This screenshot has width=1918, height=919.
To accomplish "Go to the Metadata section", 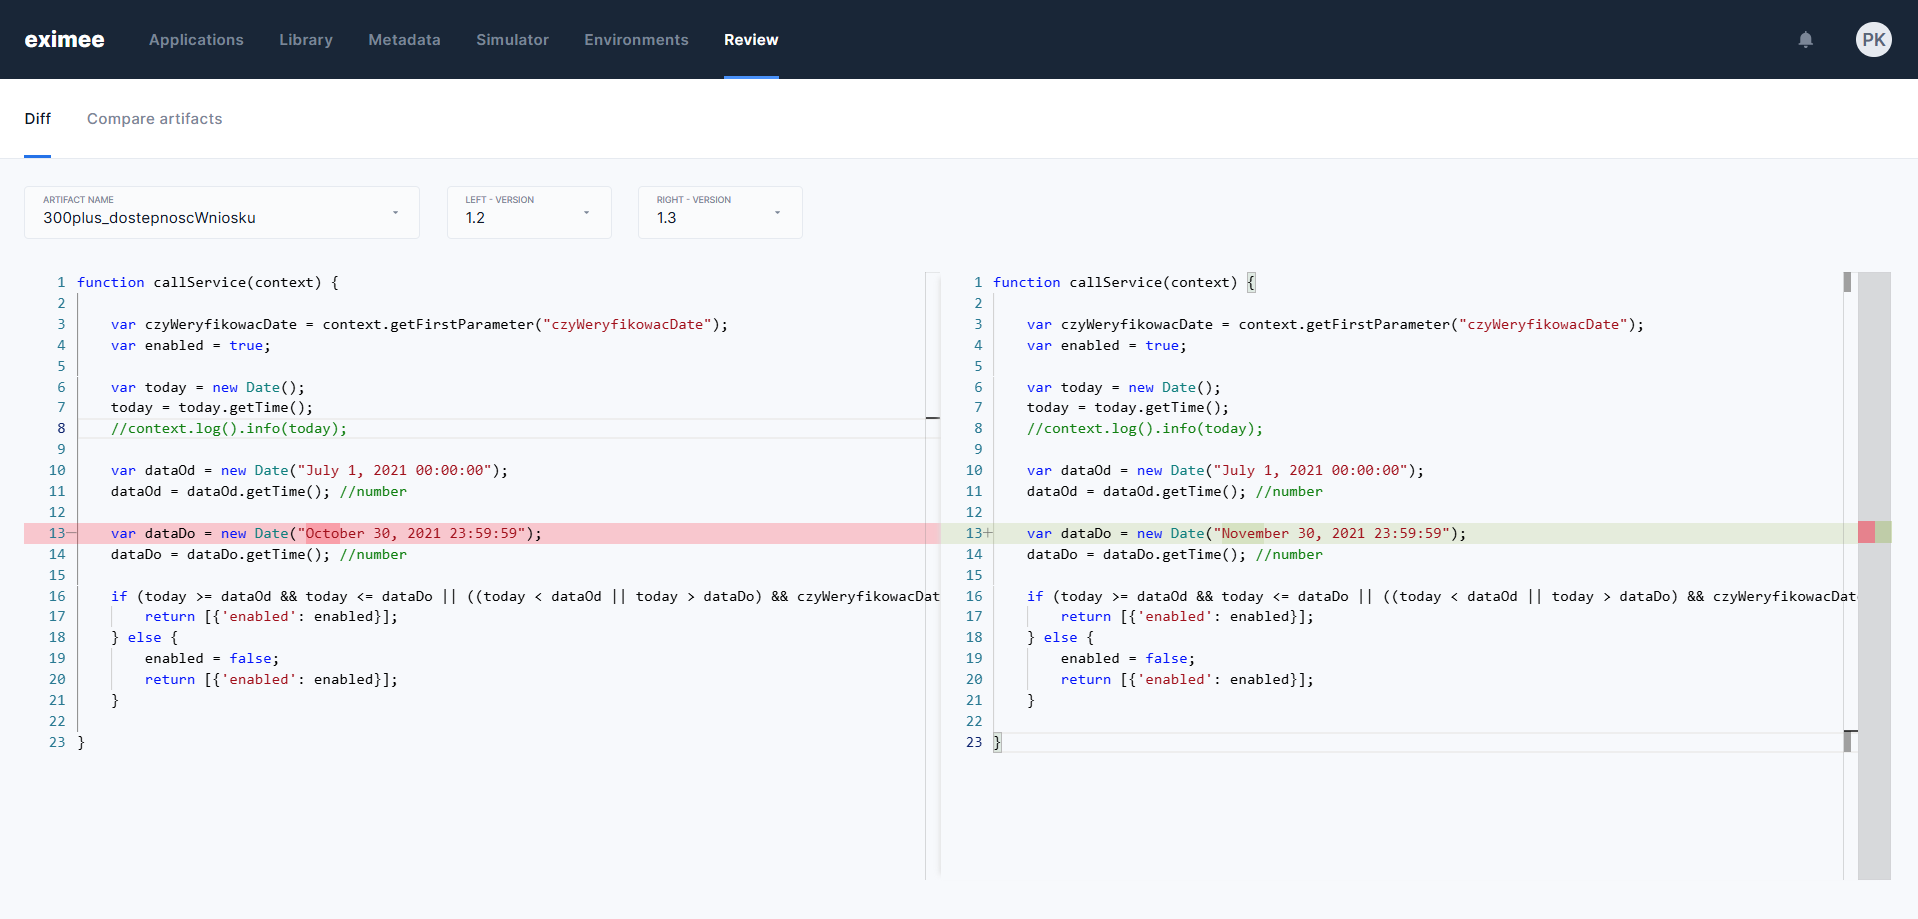I will (404, 40).
